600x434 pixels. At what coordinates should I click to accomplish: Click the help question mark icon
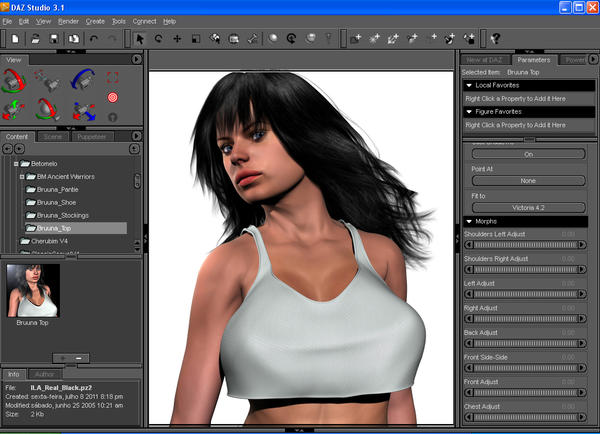pyautogui.click(x=495, y=39)
